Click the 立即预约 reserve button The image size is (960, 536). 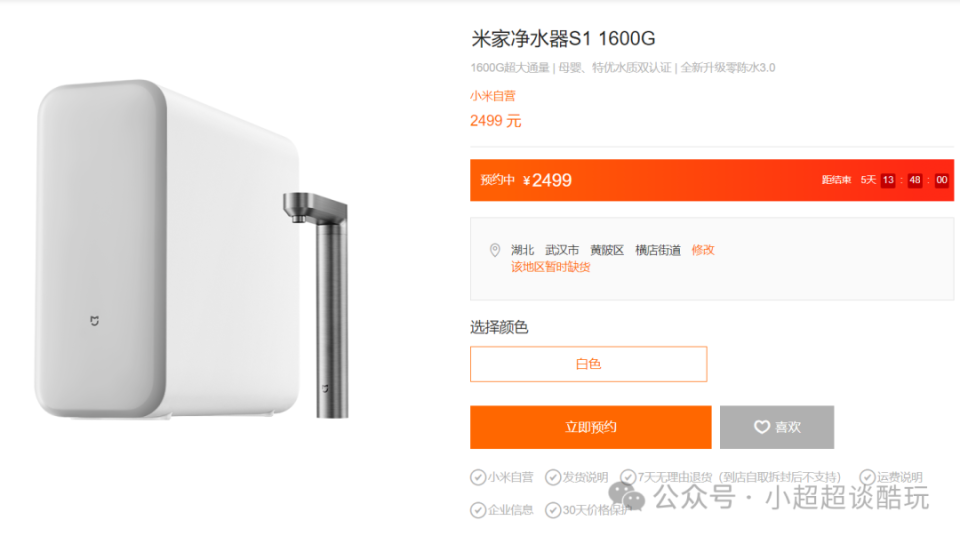point(591,427)
